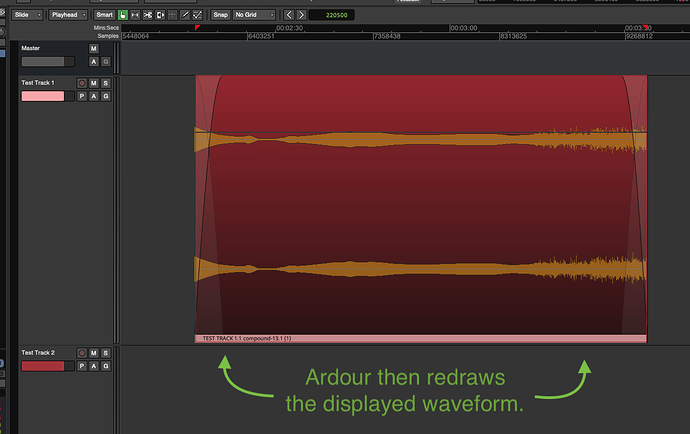Expand the No Grid dropdown
The width and height of the screenshot is (690, 434).
click(254, 16)
